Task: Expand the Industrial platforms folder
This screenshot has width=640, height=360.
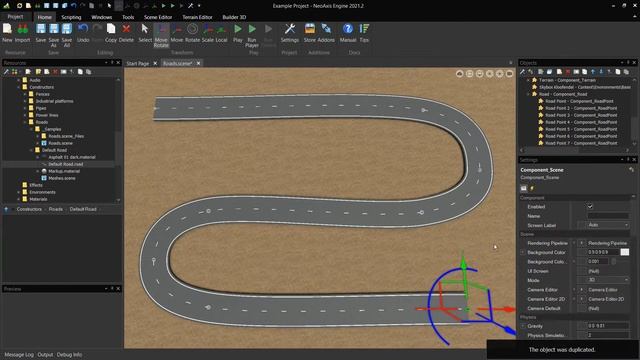Action: tap(25, 101)
